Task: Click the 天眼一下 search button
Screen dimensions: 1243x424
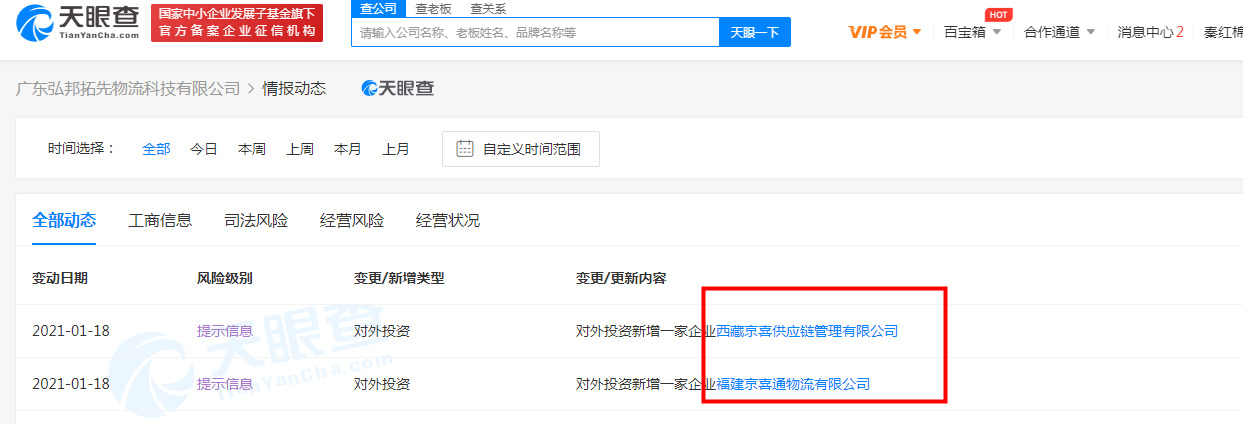Action: (755, 32)
